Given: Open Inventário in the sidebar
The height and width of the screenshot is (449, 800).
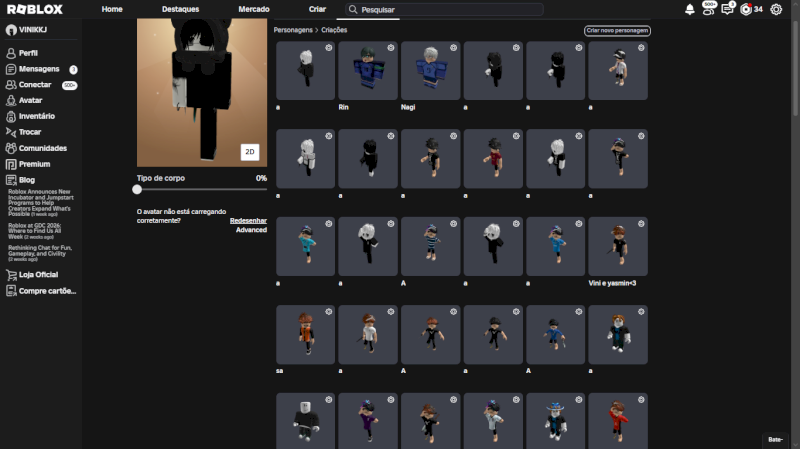Looking at the screenshot, I should [x=36, y=116].
